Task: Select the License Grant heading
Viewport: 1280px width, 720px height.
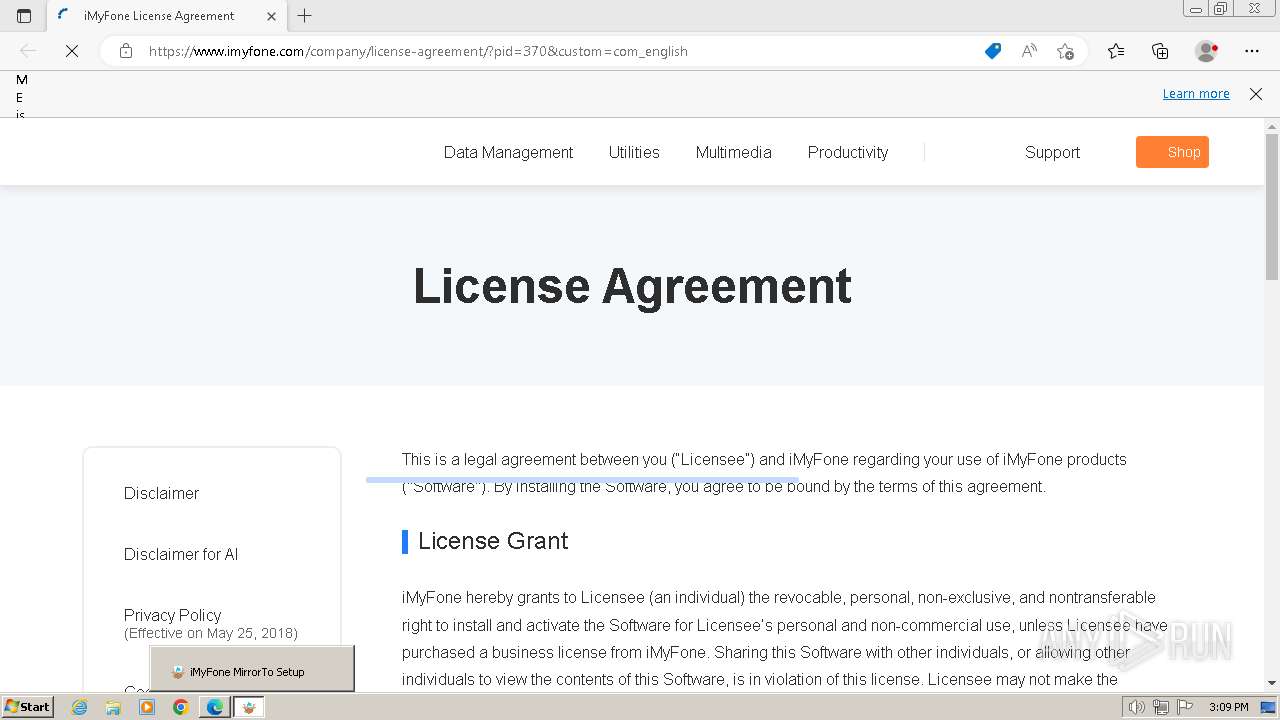Action: (493, 541)
